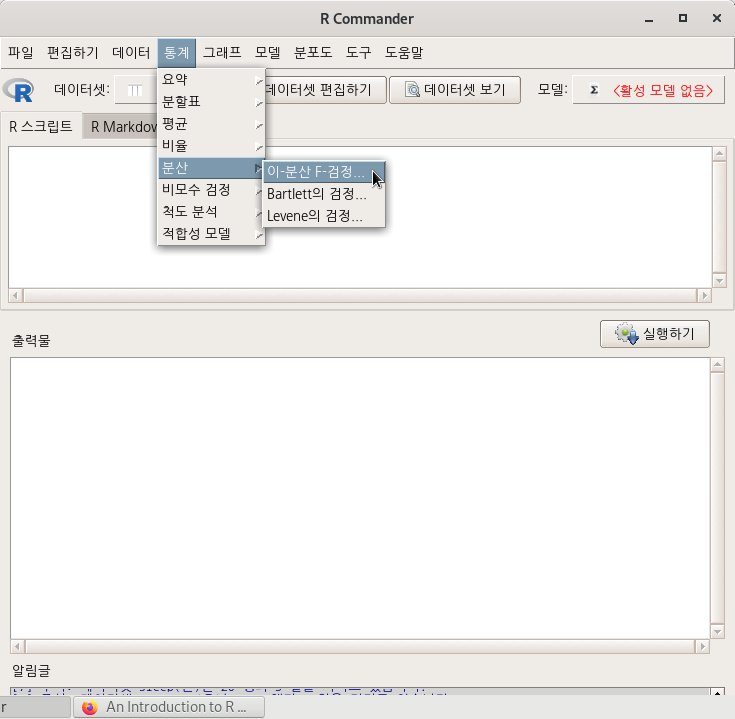735x719 pixels.
Task: Click the sigma icon on model button
Action: coord(594,90)
